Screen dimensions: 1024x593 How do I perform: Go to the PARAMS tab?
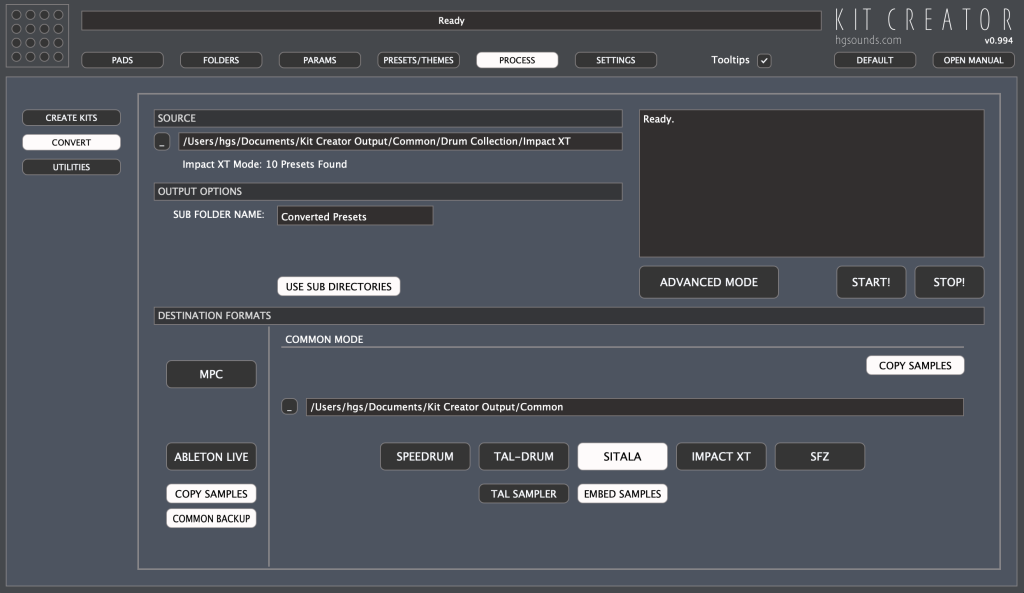[319, 60]
